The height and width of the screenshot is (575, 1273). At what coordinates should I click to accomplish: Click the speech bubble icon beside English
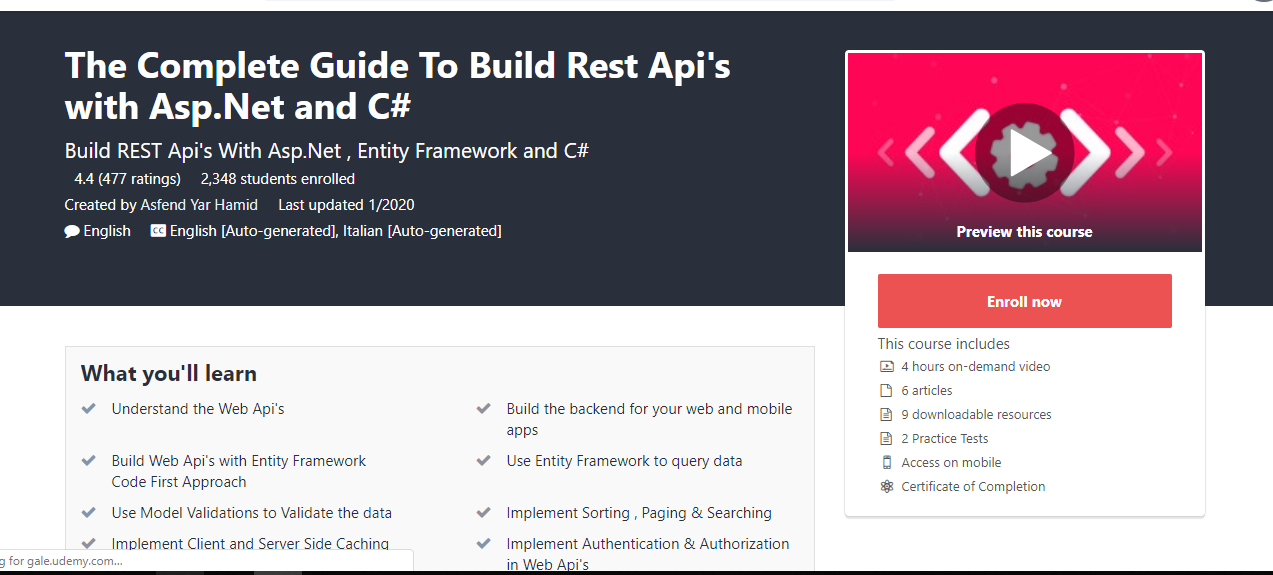tap(72, 231)
